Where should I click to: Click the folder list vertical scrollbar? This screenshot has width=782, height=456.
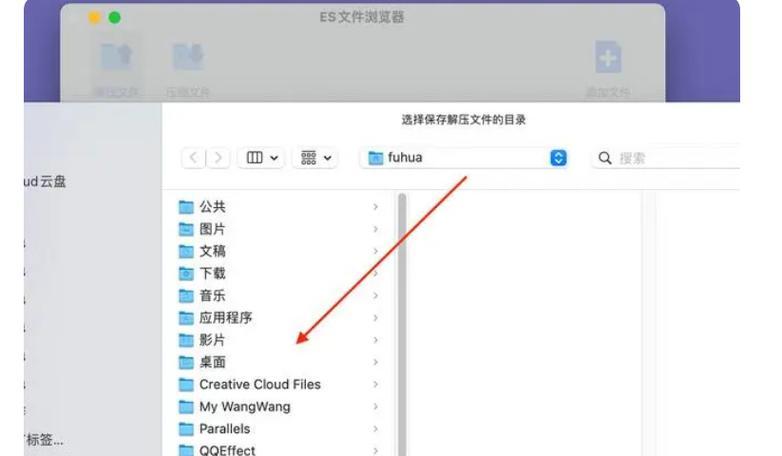click(402, 324)
